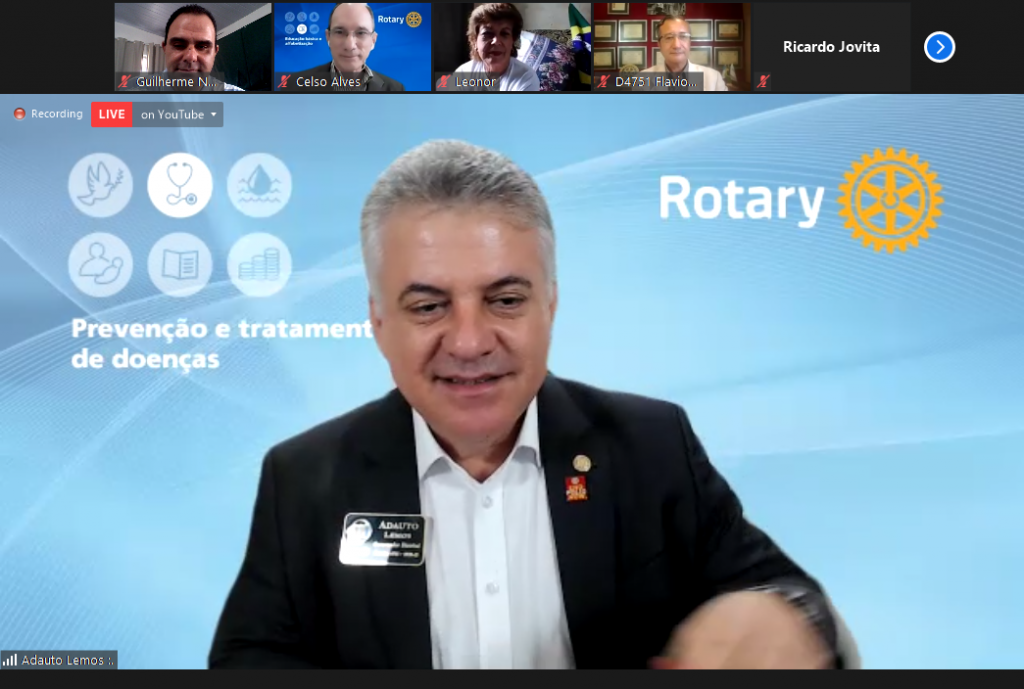This screenshot has height=689, width=1024.
Task: Click the open book education icon
Action: coord(180,265)
